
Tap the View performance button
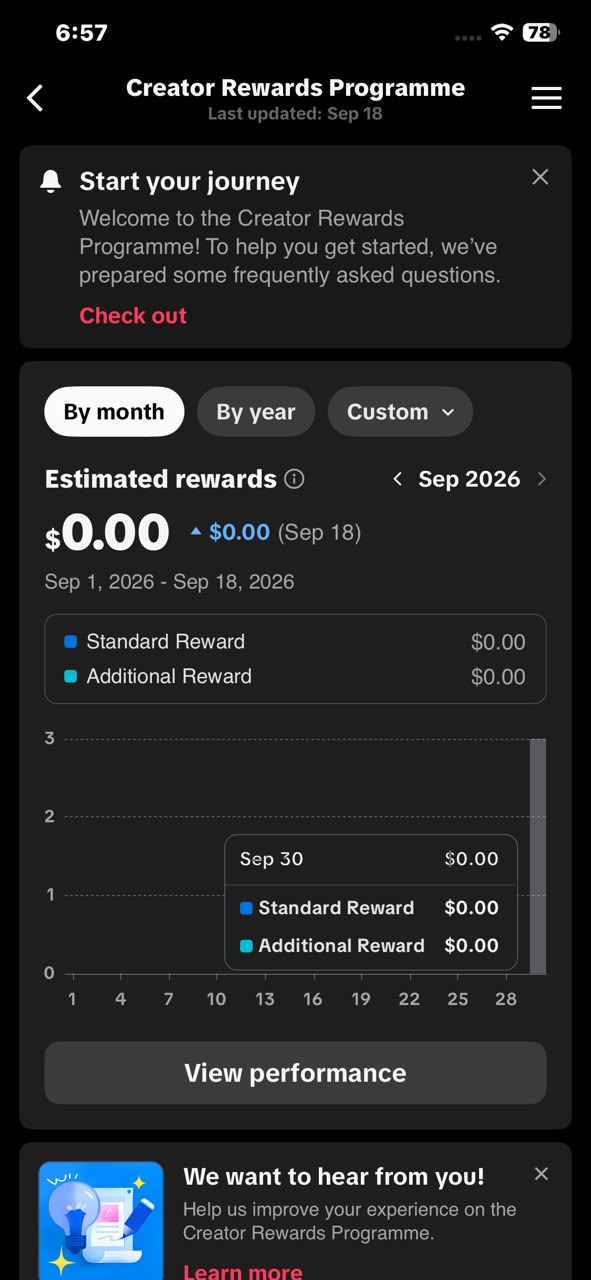point(295,1073)
